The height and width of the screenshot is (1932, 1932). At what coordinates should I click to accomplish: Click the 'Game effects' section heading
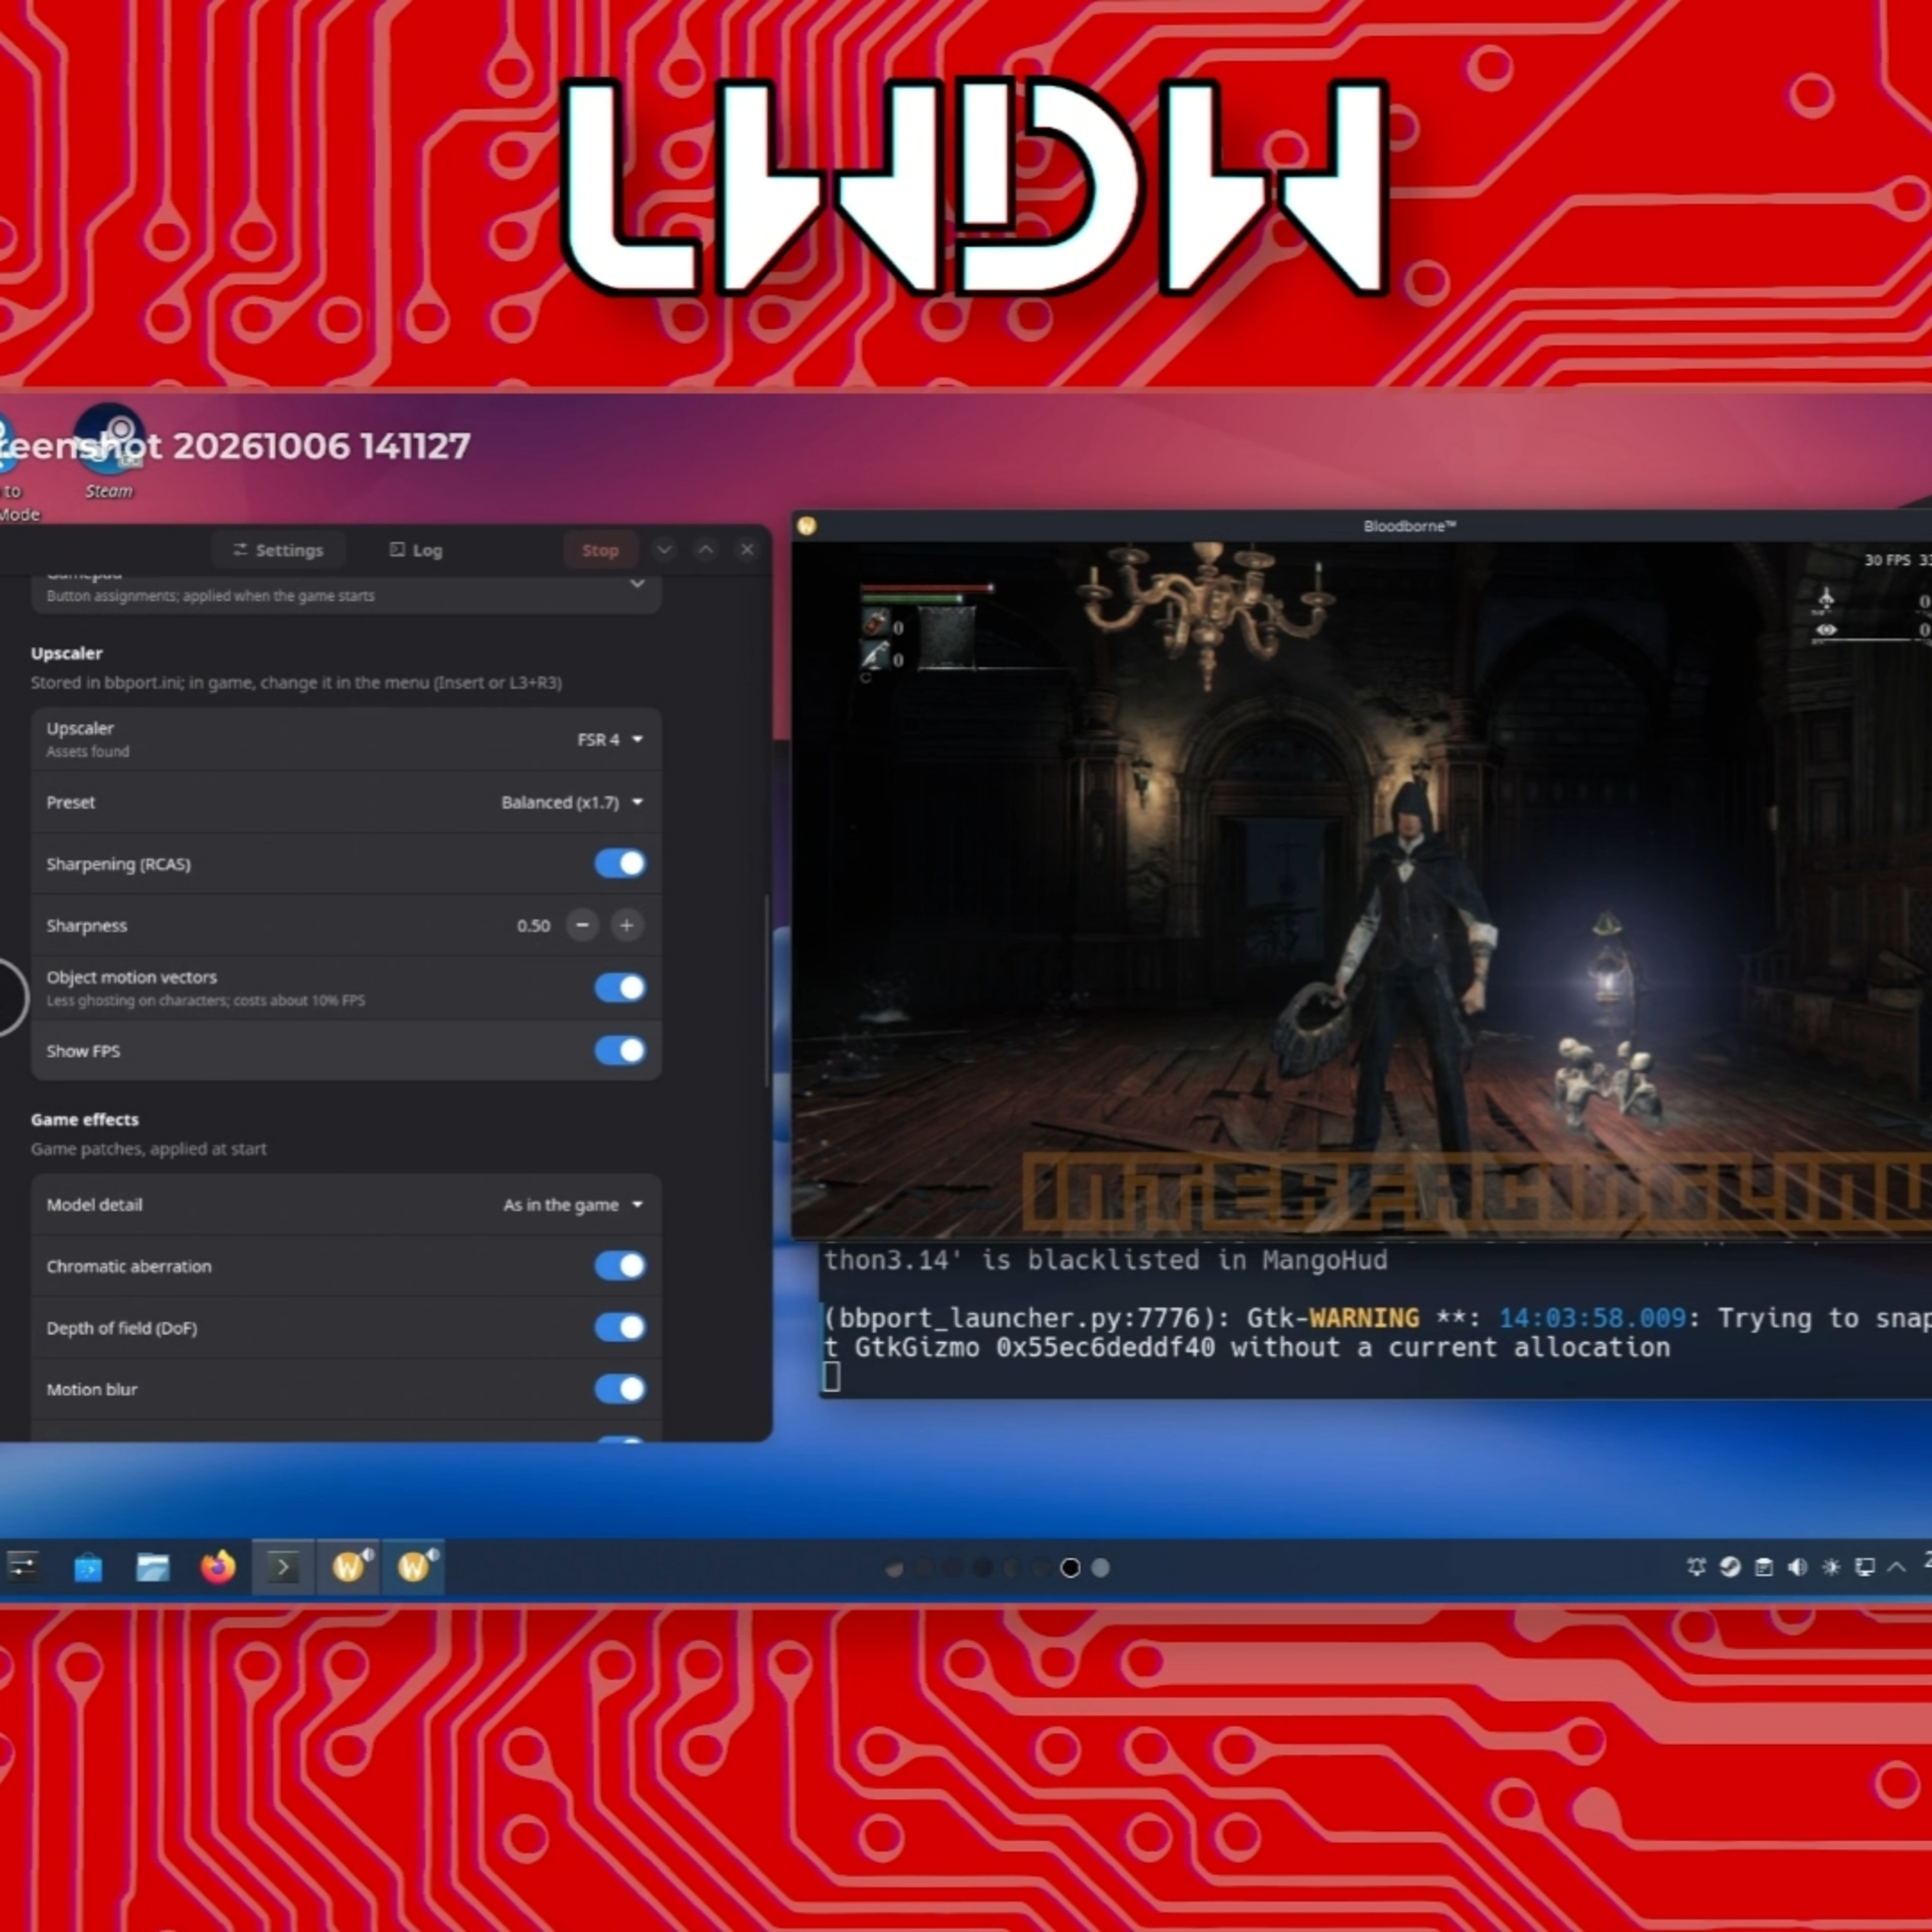(85, 1119)
